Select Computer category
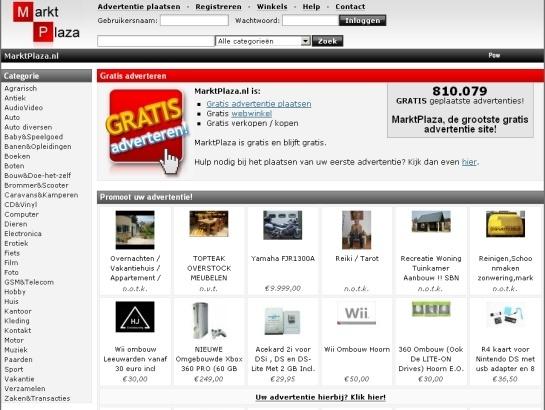The image size is (545, 410). tap(22, 215)
